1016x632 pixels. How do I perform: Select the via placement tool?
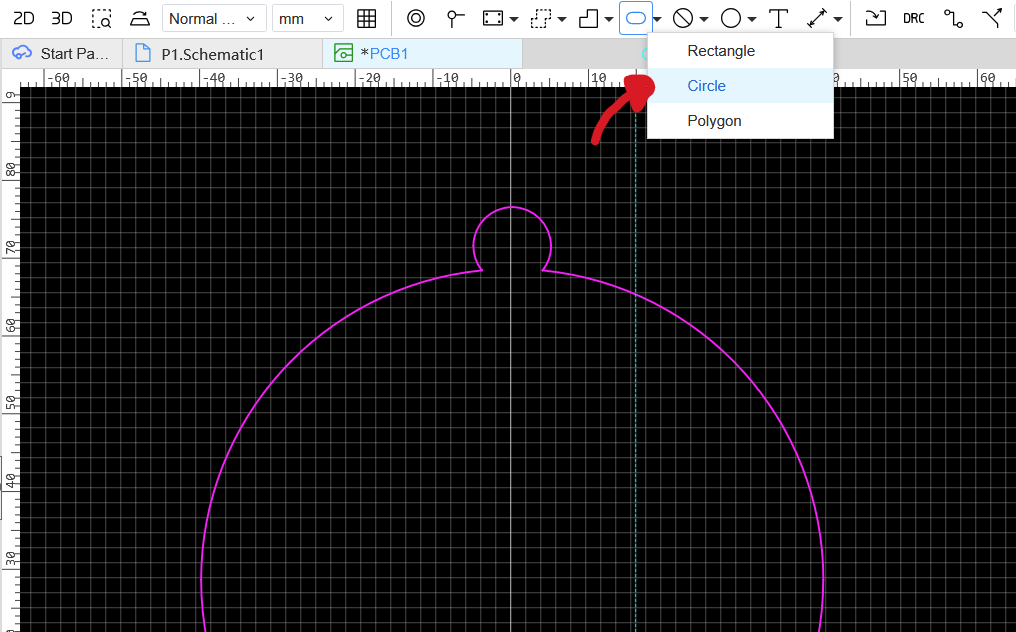416,18
